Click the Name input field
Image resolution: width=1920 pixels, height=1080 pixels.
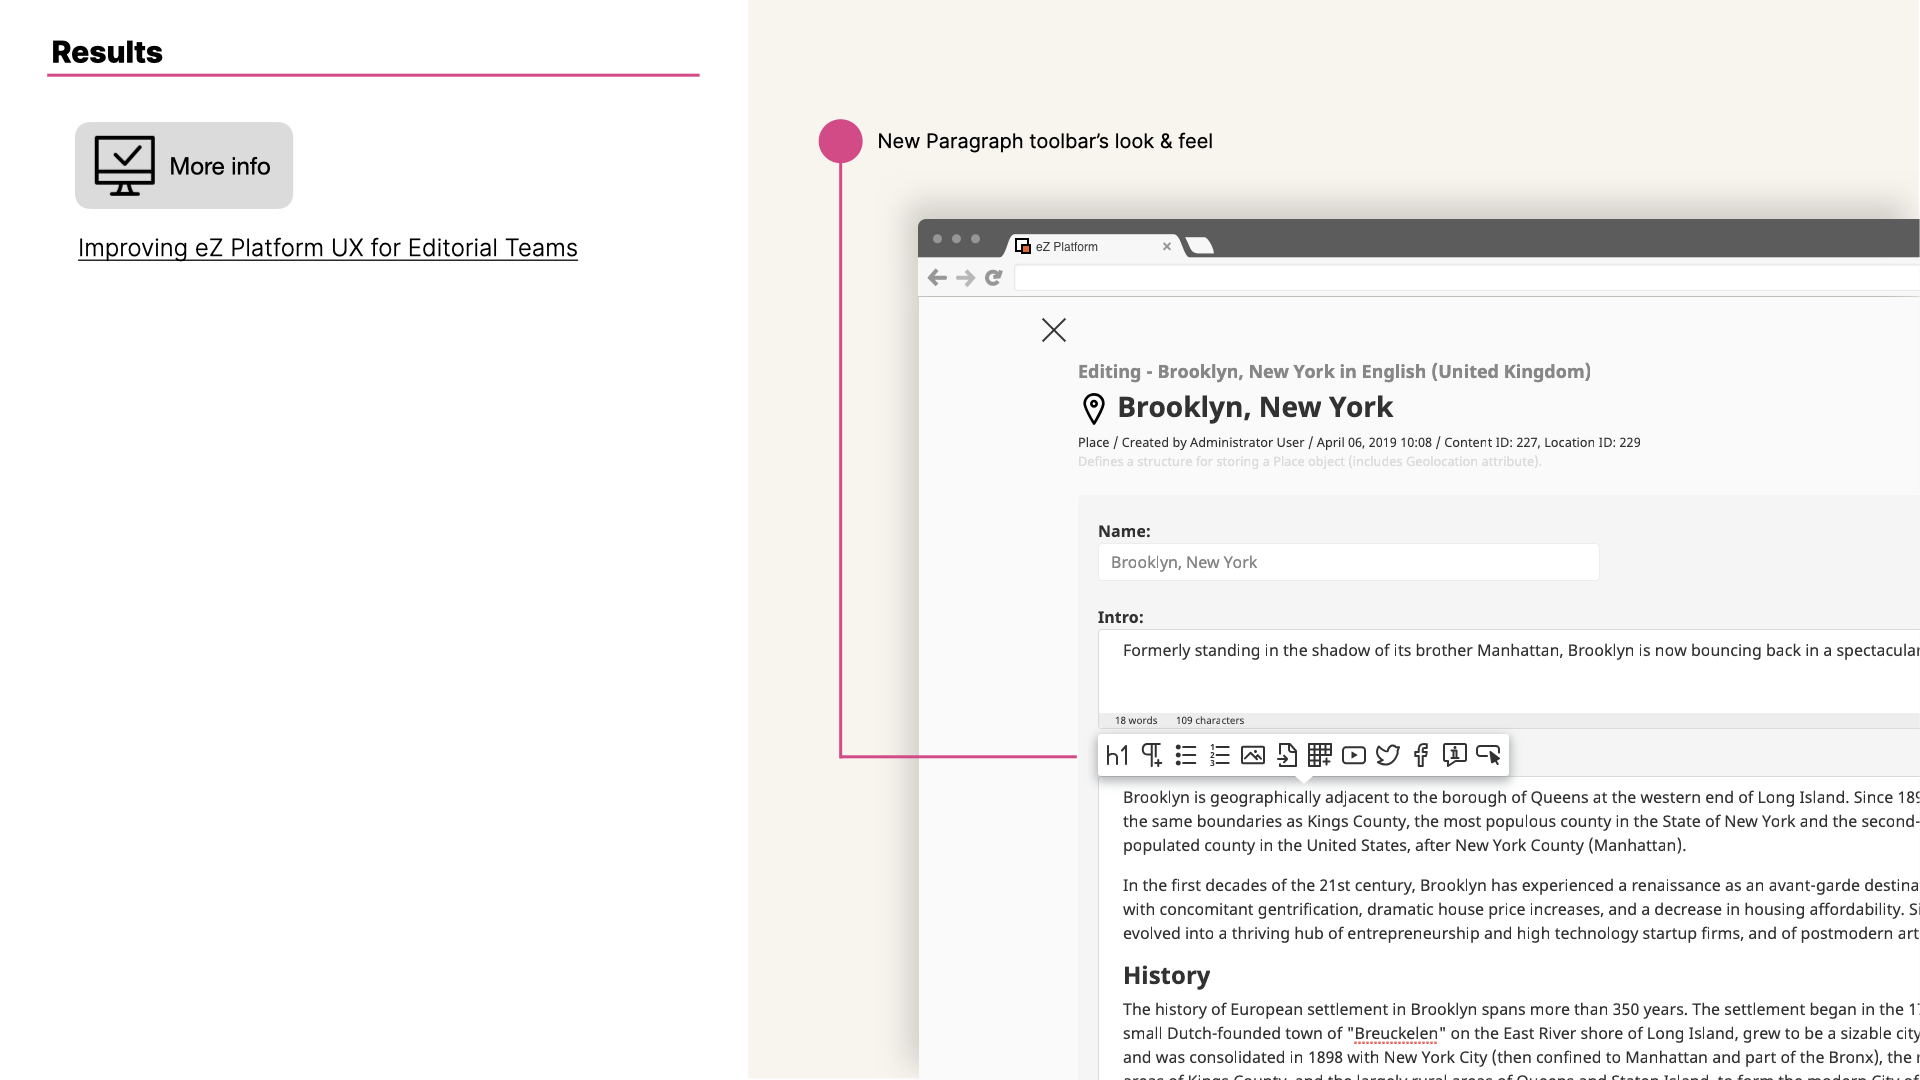tap(1349, 562)
